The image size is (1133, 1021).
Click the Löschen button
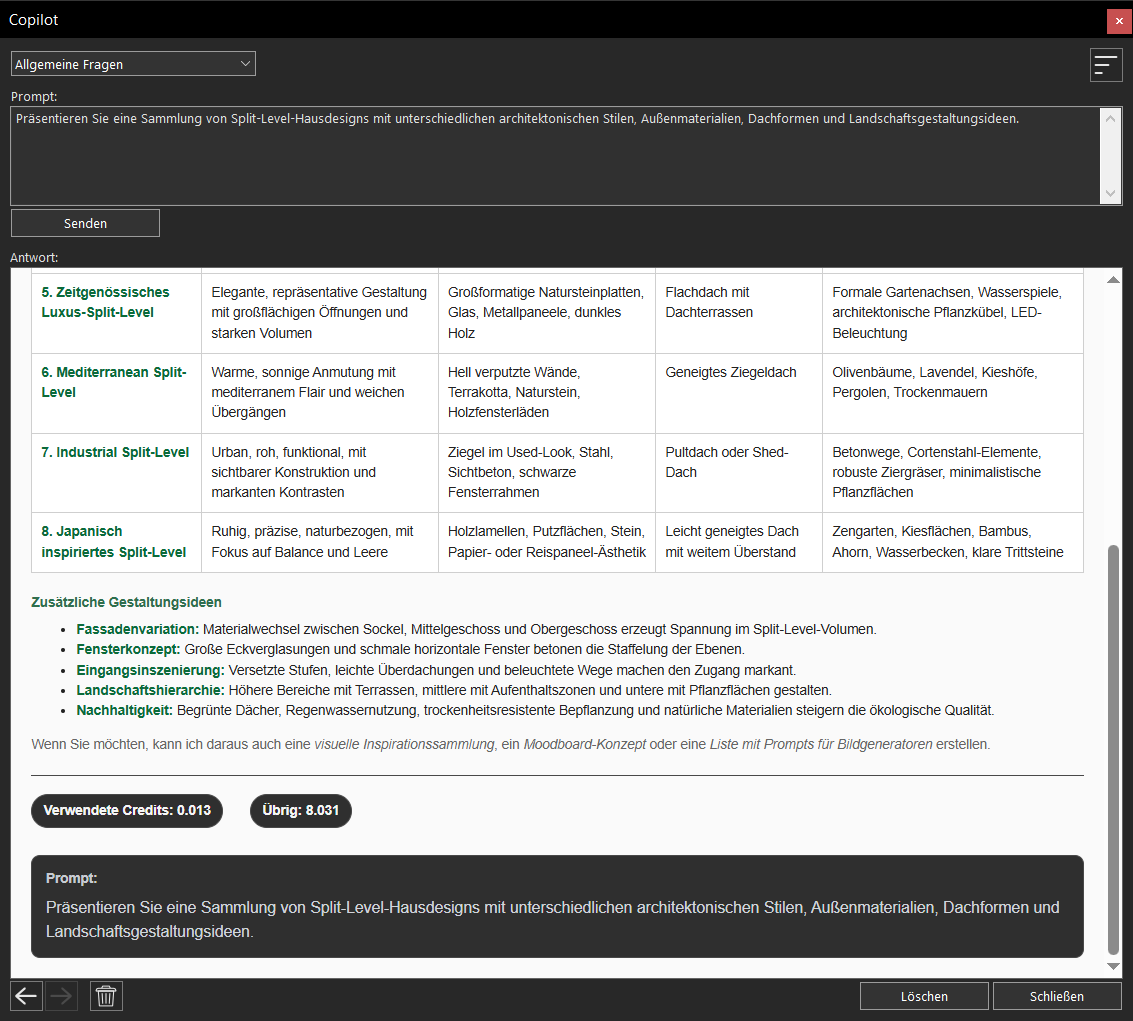(924, 996)
